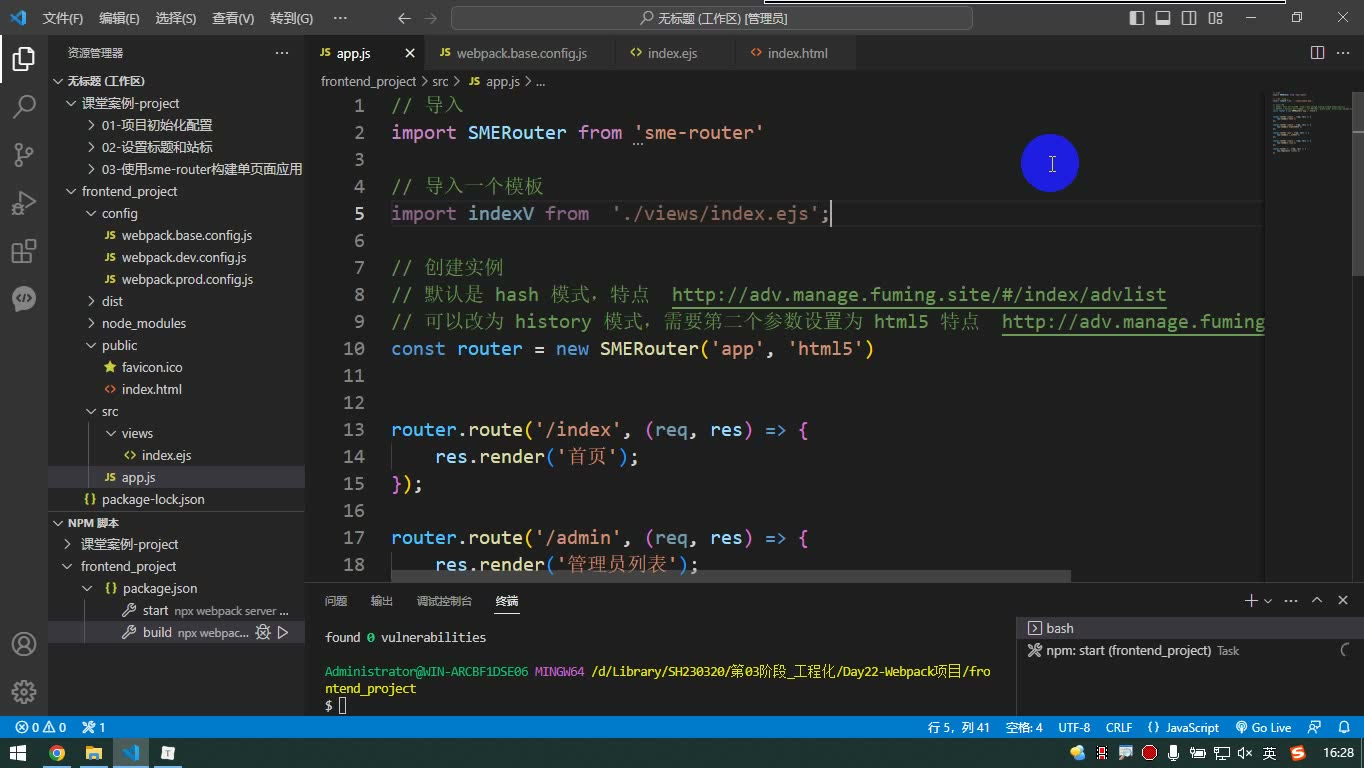Viewport: 1364px width, 768px height.
Task: Open the Extensions view
Action: tap(24, 250)
